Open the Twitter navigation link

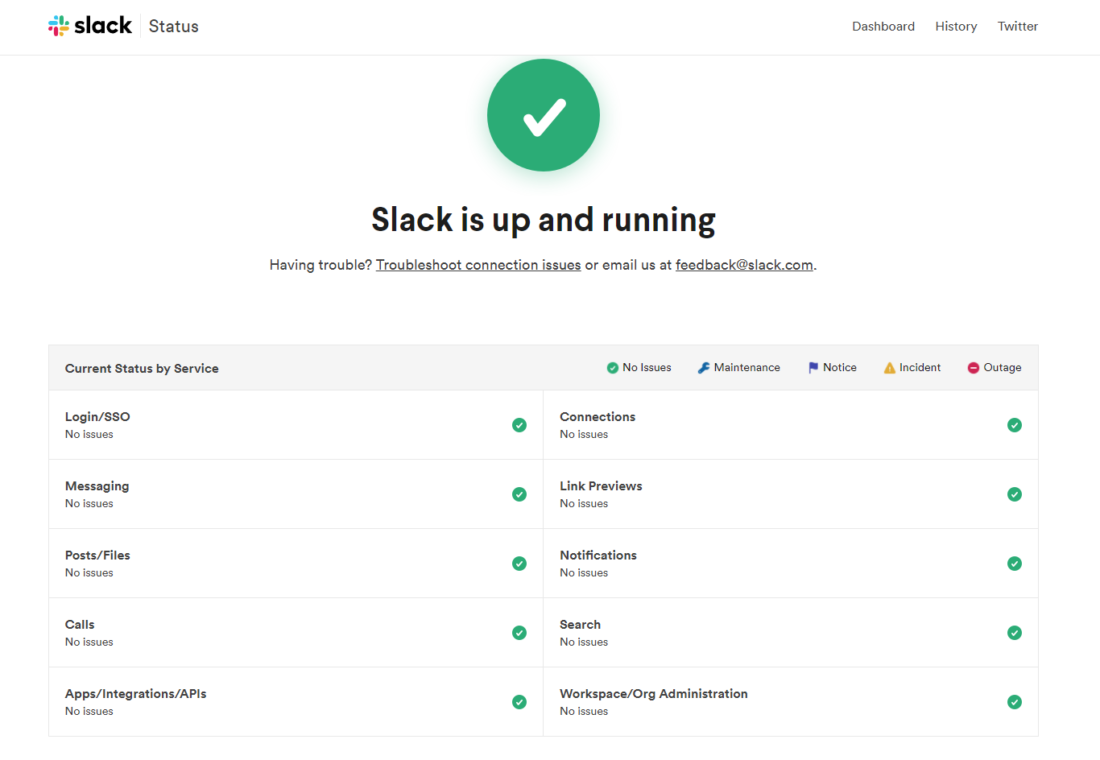[x=1017, y=26]
